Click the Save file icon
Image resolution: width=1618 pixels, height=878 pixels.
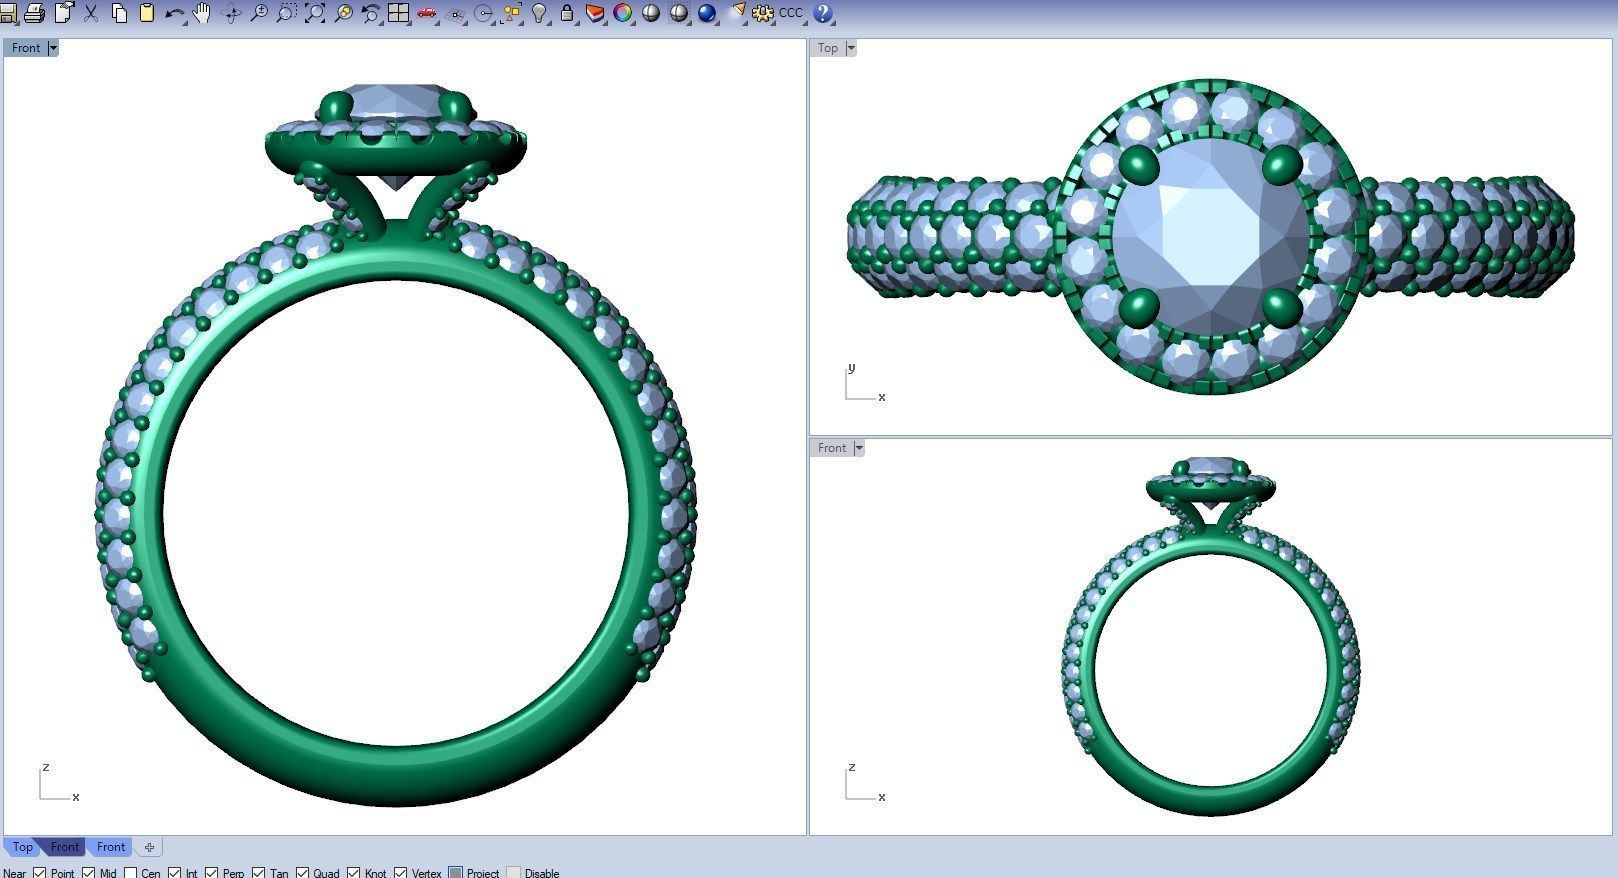coord(7,13)
